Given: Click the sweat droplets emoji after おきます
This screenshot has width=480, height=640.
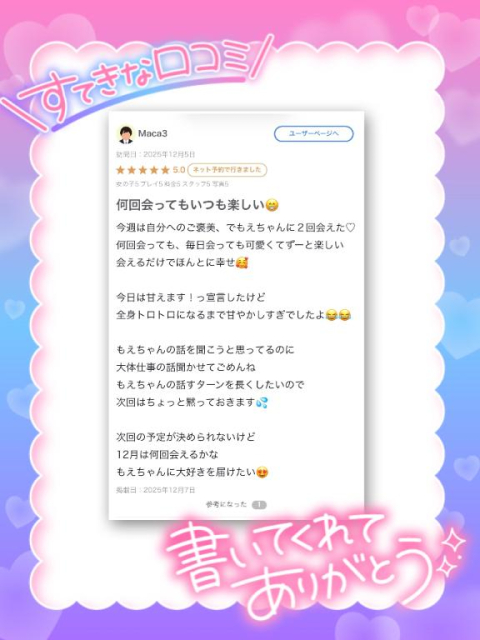Looking at the screenshot, I should [262, 403].
